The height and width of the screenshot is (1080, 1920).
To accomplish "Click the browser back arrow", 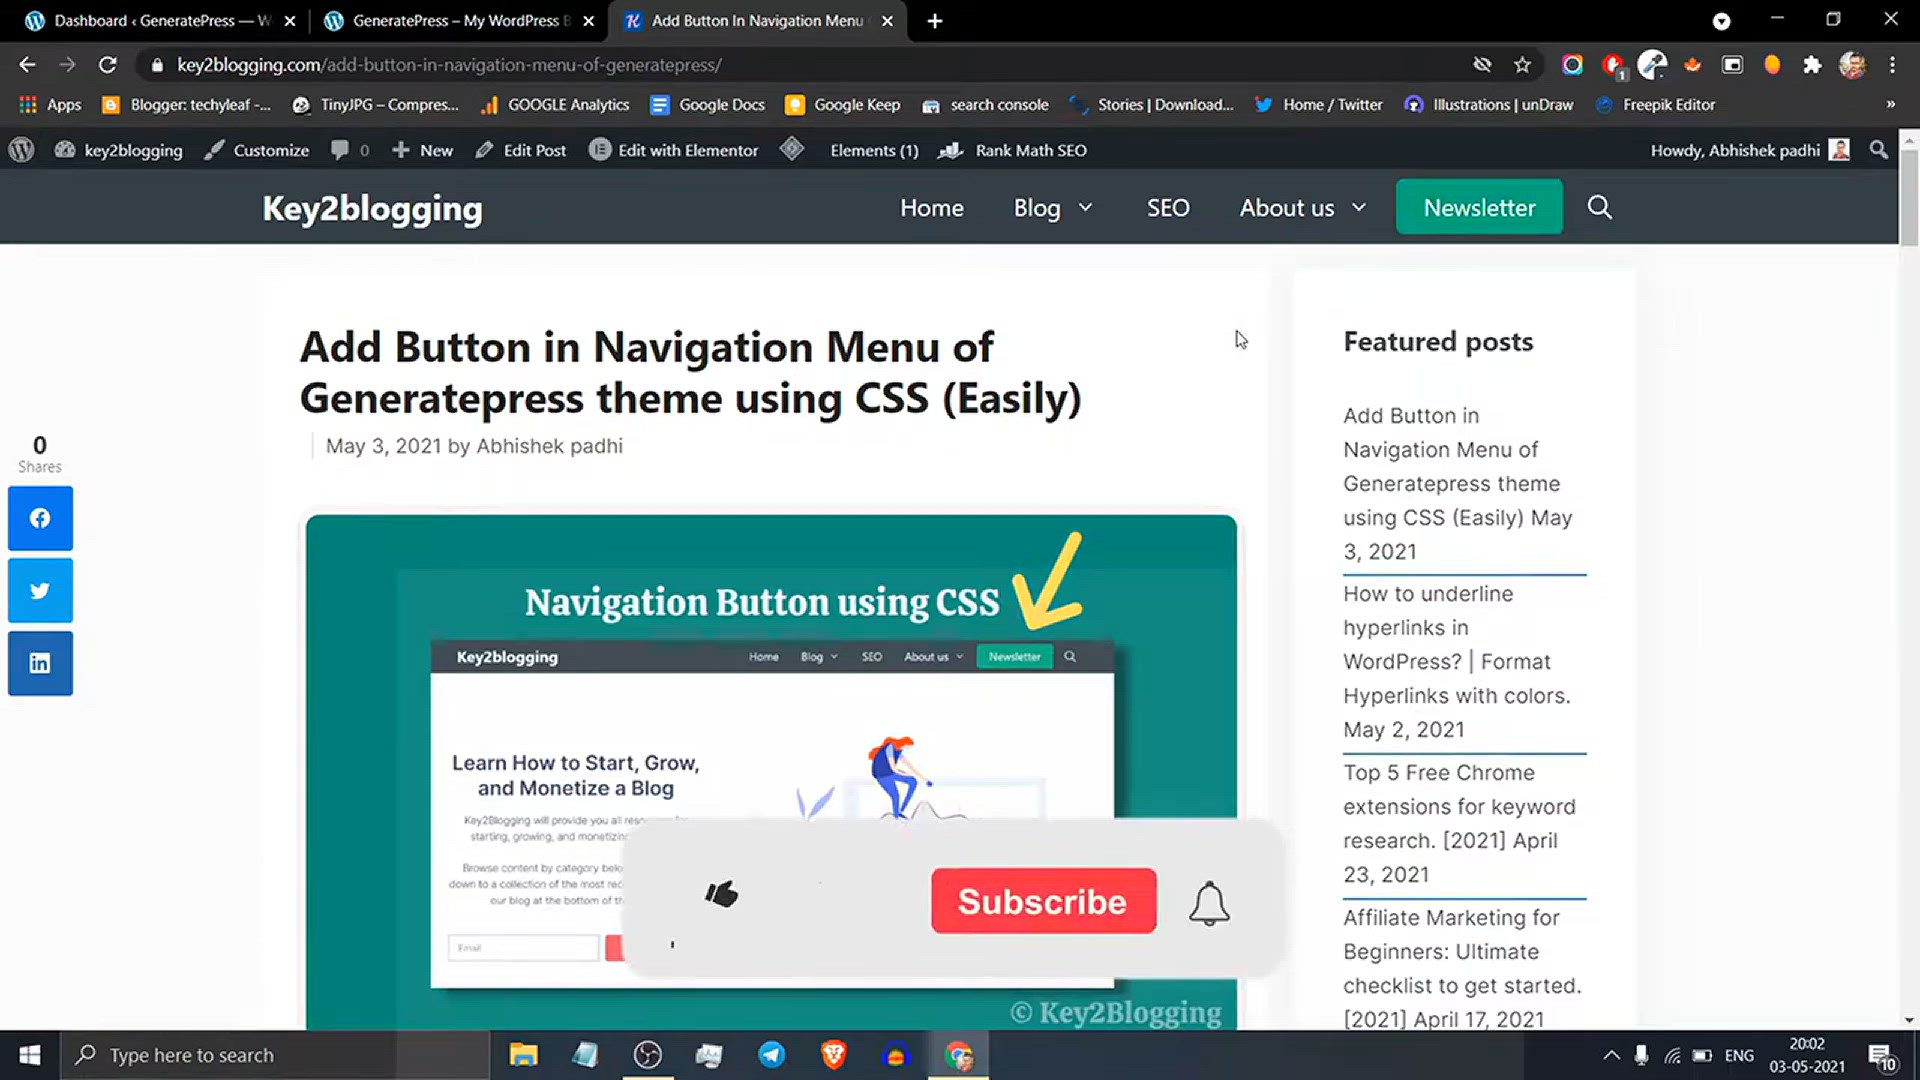I will 27,65.
